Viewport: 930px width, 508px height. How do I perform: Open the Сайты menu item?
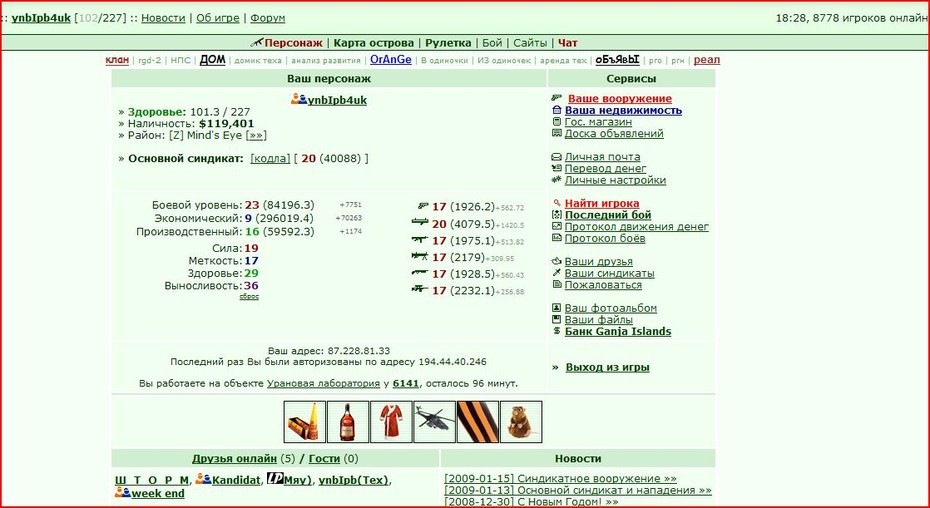click(x=530, y=43)
